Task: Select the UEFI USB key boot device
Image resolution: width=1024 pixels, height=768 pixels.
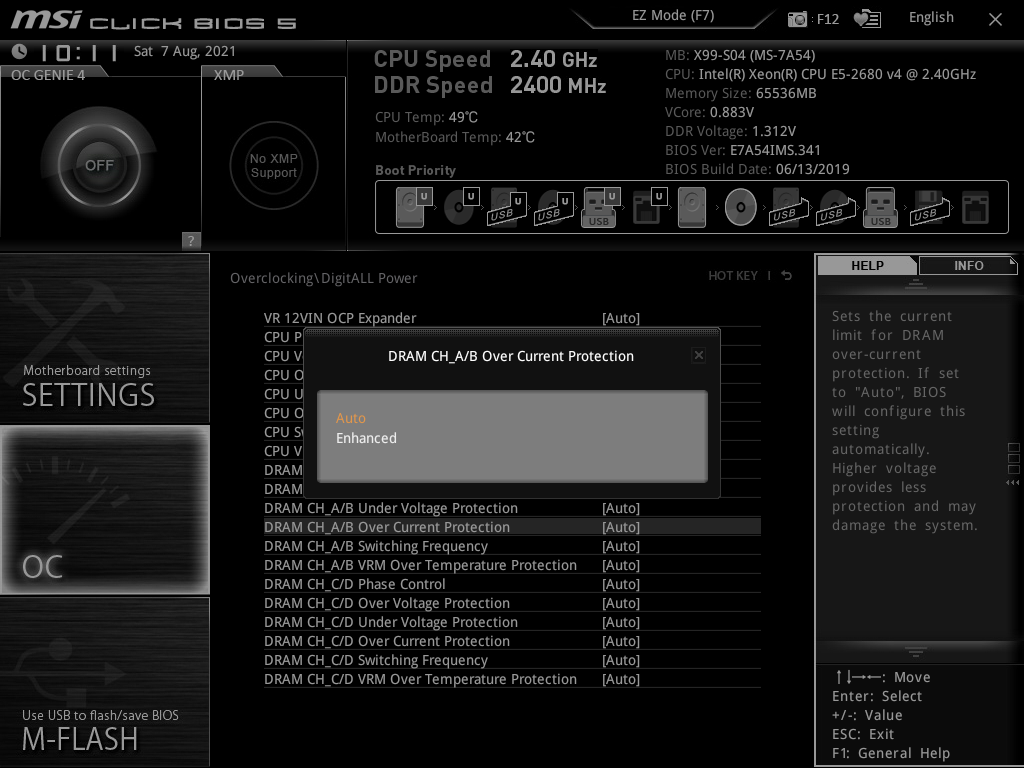Action: coord(600,207)
